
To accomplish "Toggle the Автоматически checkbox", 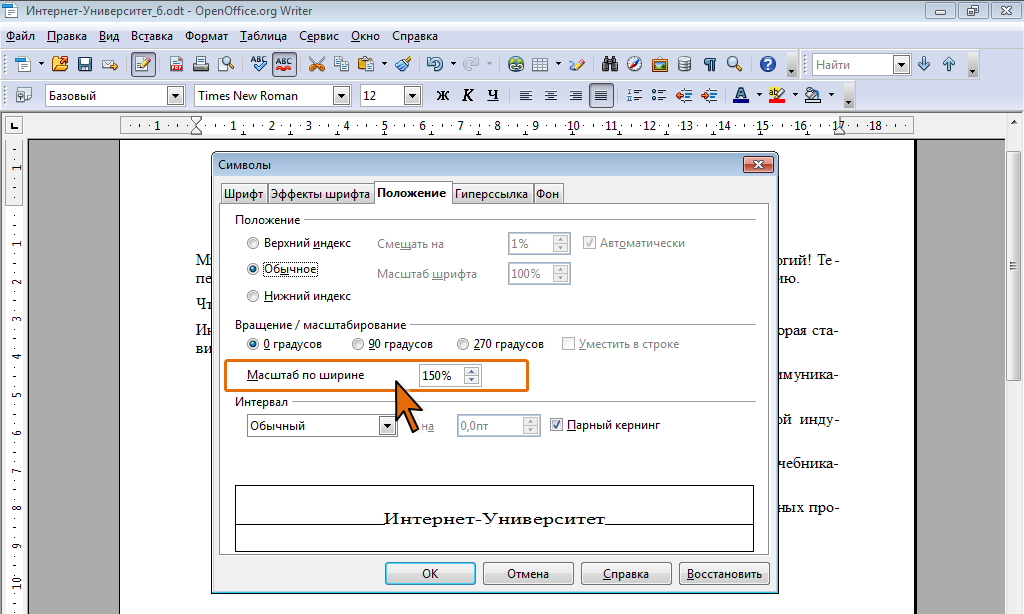I will click(589, 243).
